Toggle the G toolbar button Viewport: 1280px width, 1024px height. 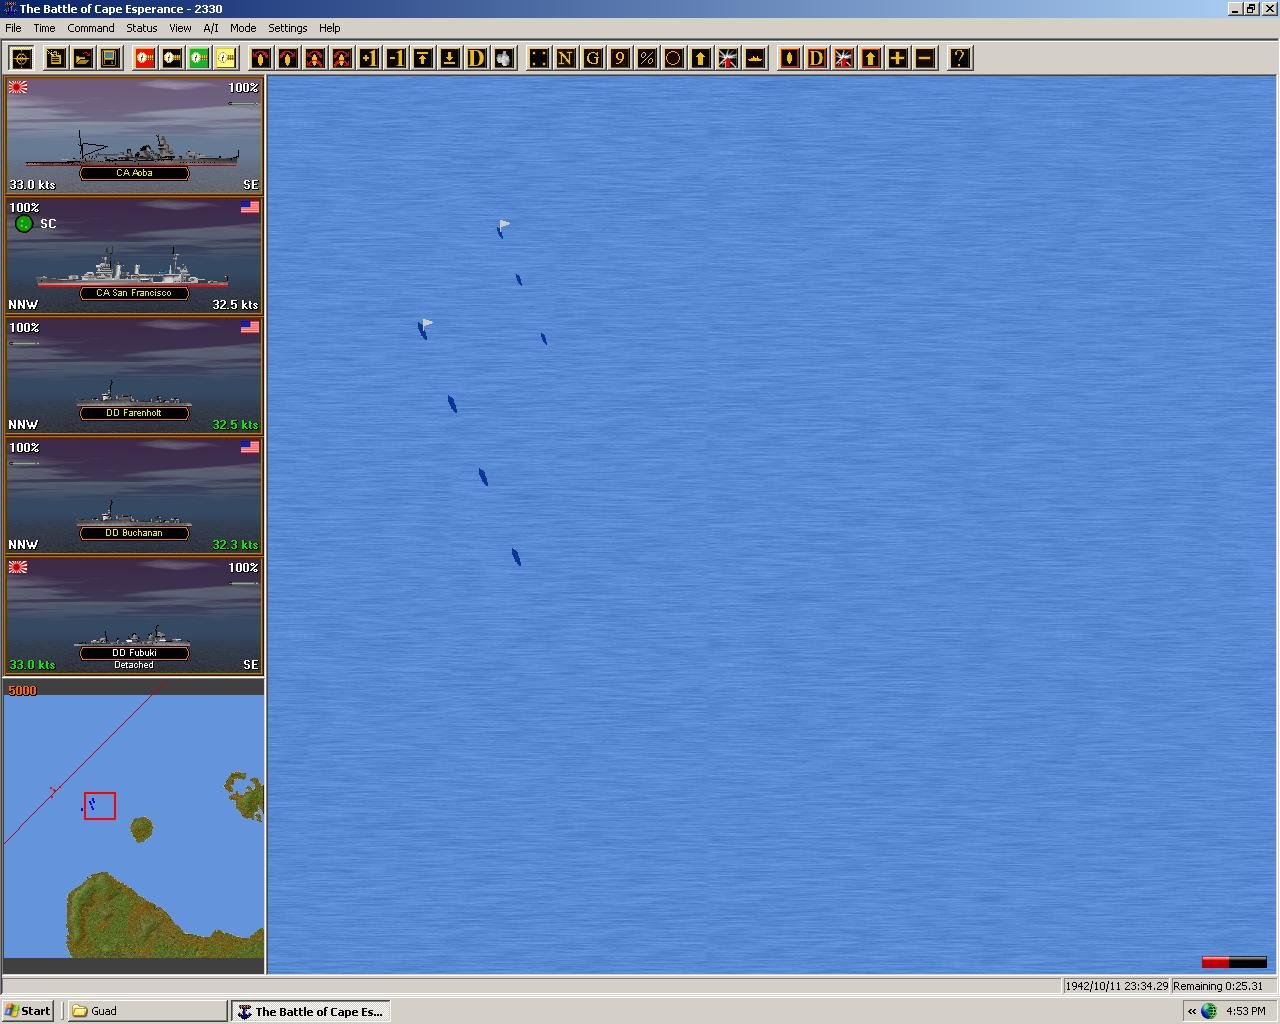[592, 58]
